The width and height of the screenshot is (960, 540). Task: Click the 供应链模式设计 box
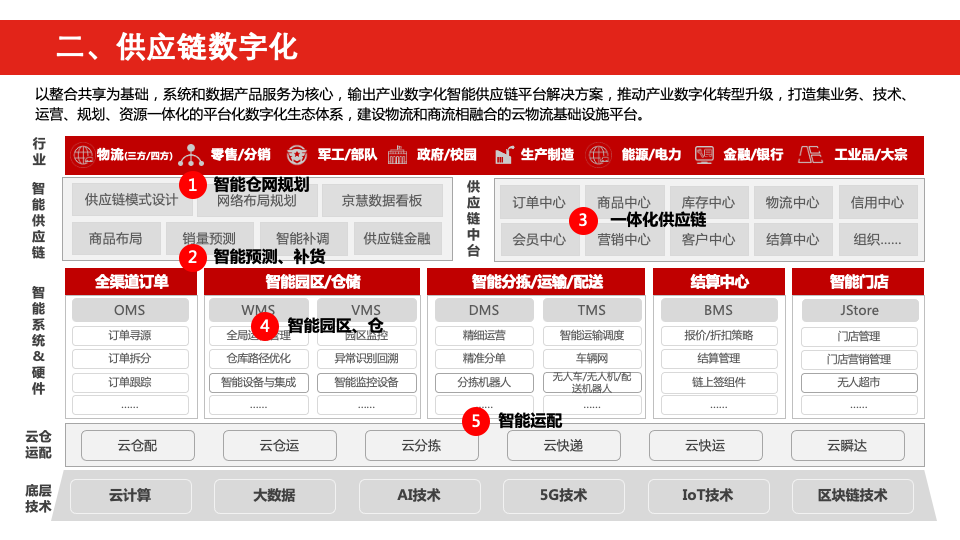pos(131,200)
